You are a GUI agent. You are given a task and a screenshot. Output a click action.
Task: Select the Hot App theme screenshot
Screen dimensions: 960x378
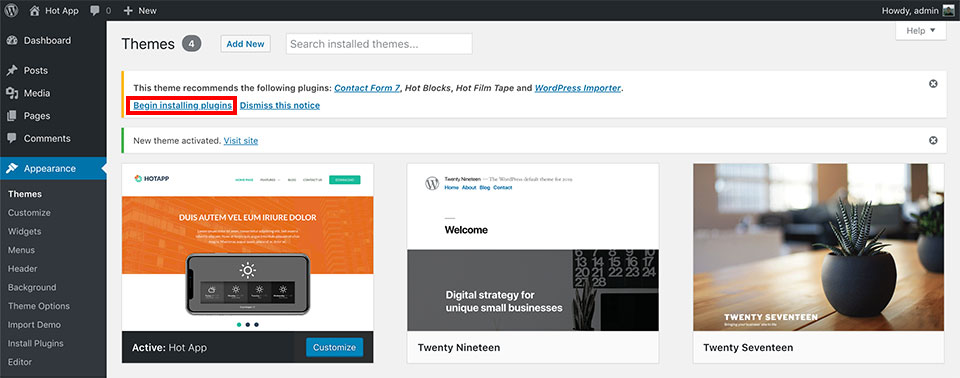click(247, 248)
